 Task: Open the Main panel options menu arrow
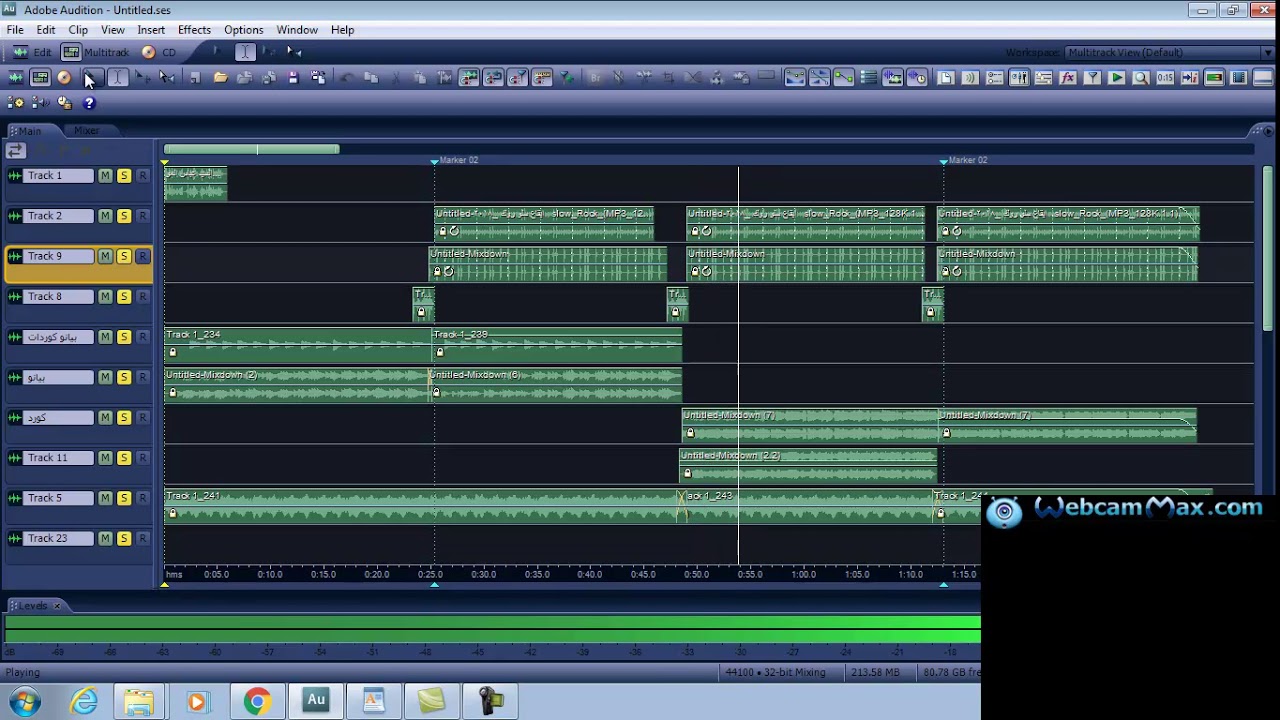1266,131
